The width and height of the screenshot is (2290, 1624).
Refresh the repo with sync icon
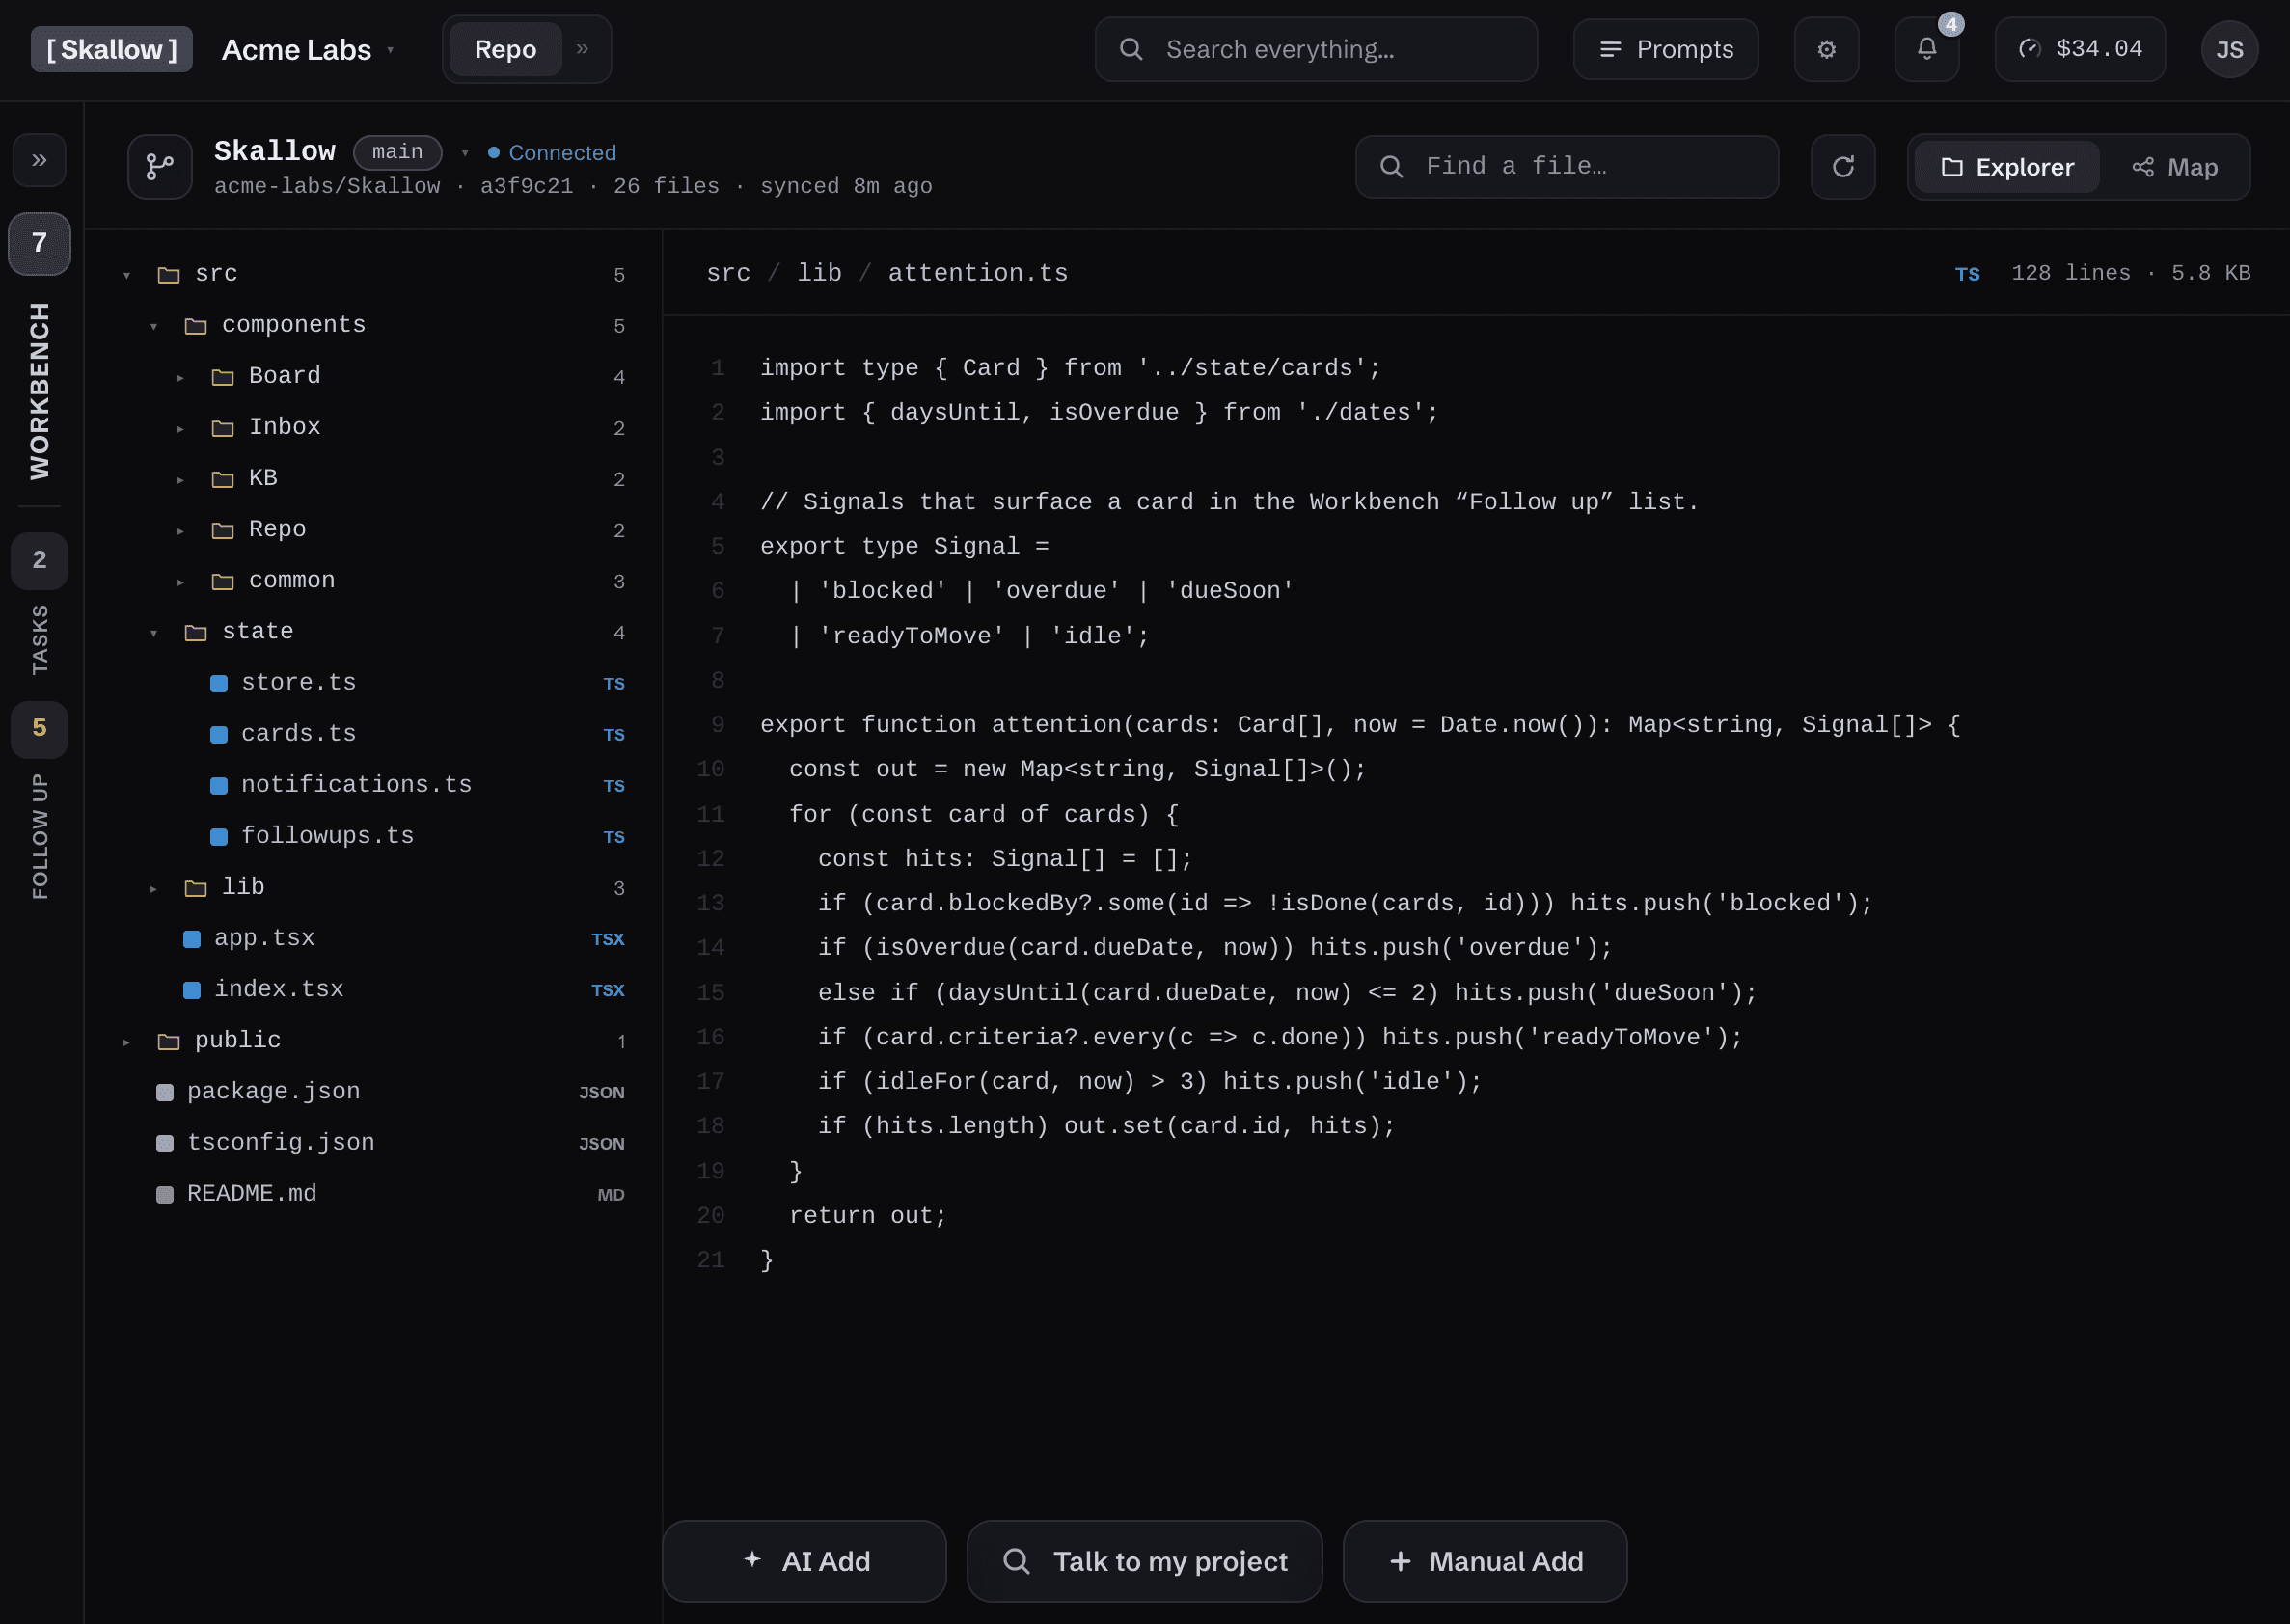pyautogui.click(x=1842, y=166)
